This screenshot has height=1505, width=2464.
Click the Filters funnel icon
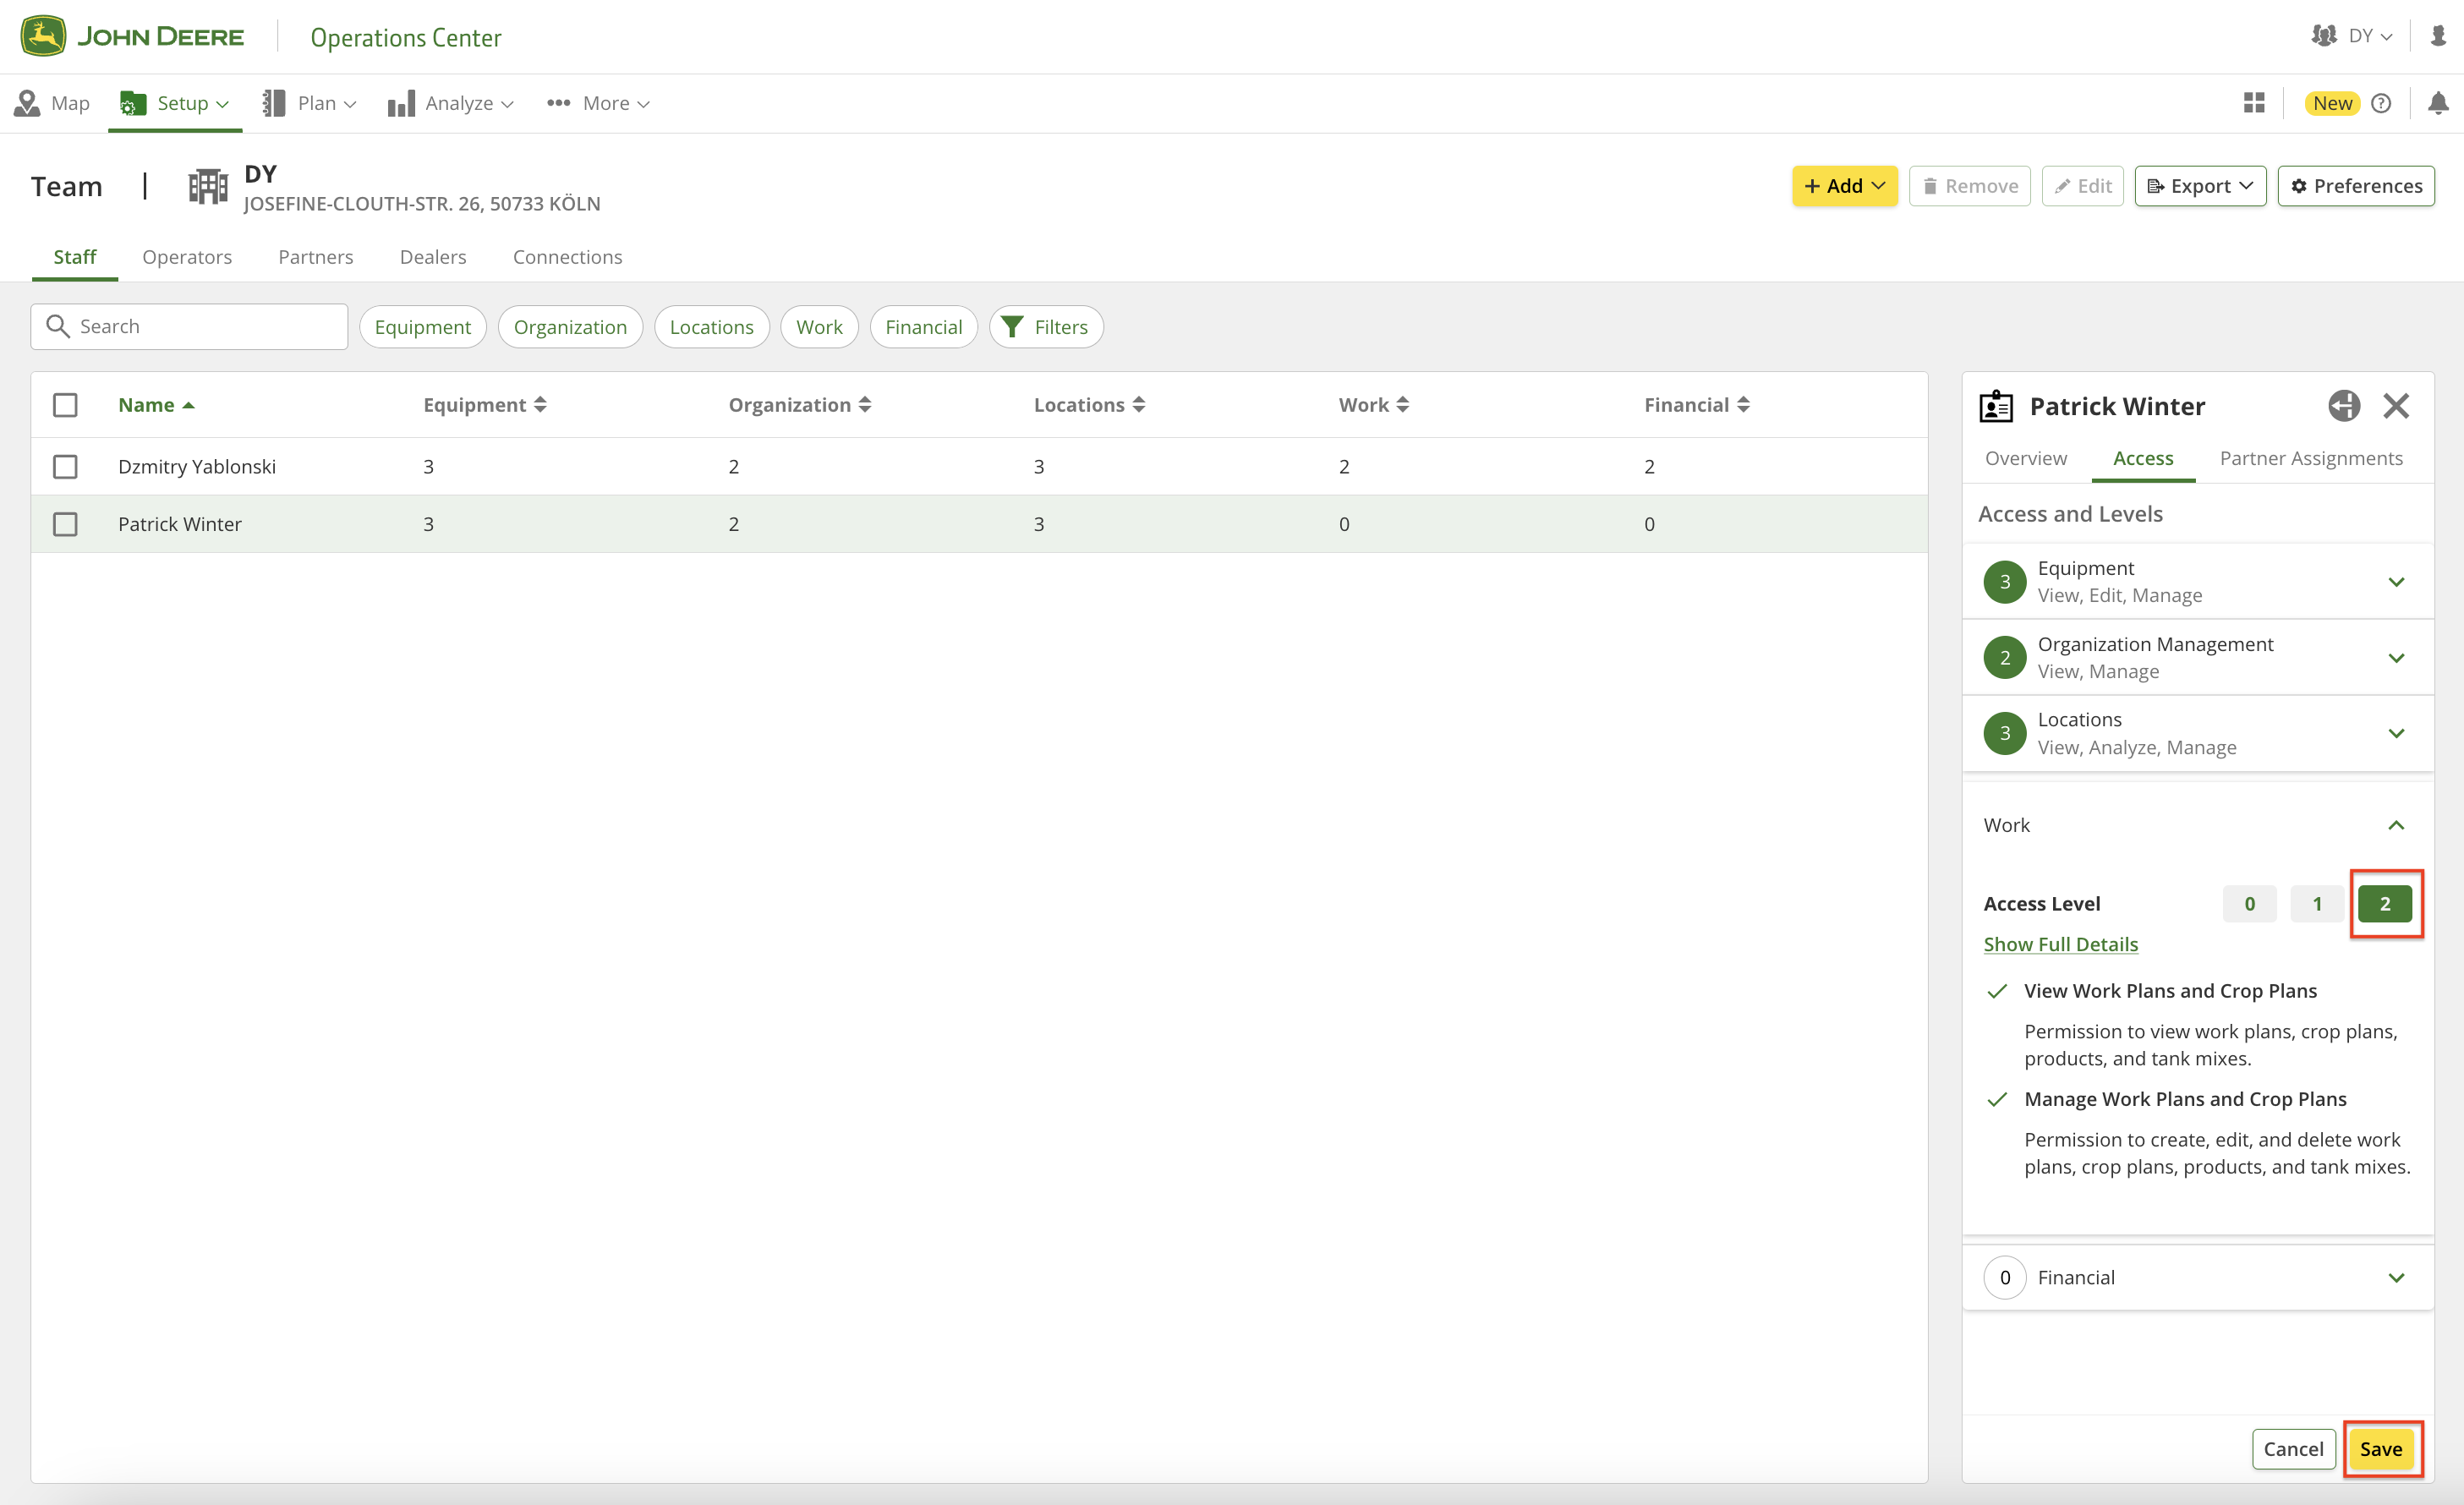point(1012,327)
